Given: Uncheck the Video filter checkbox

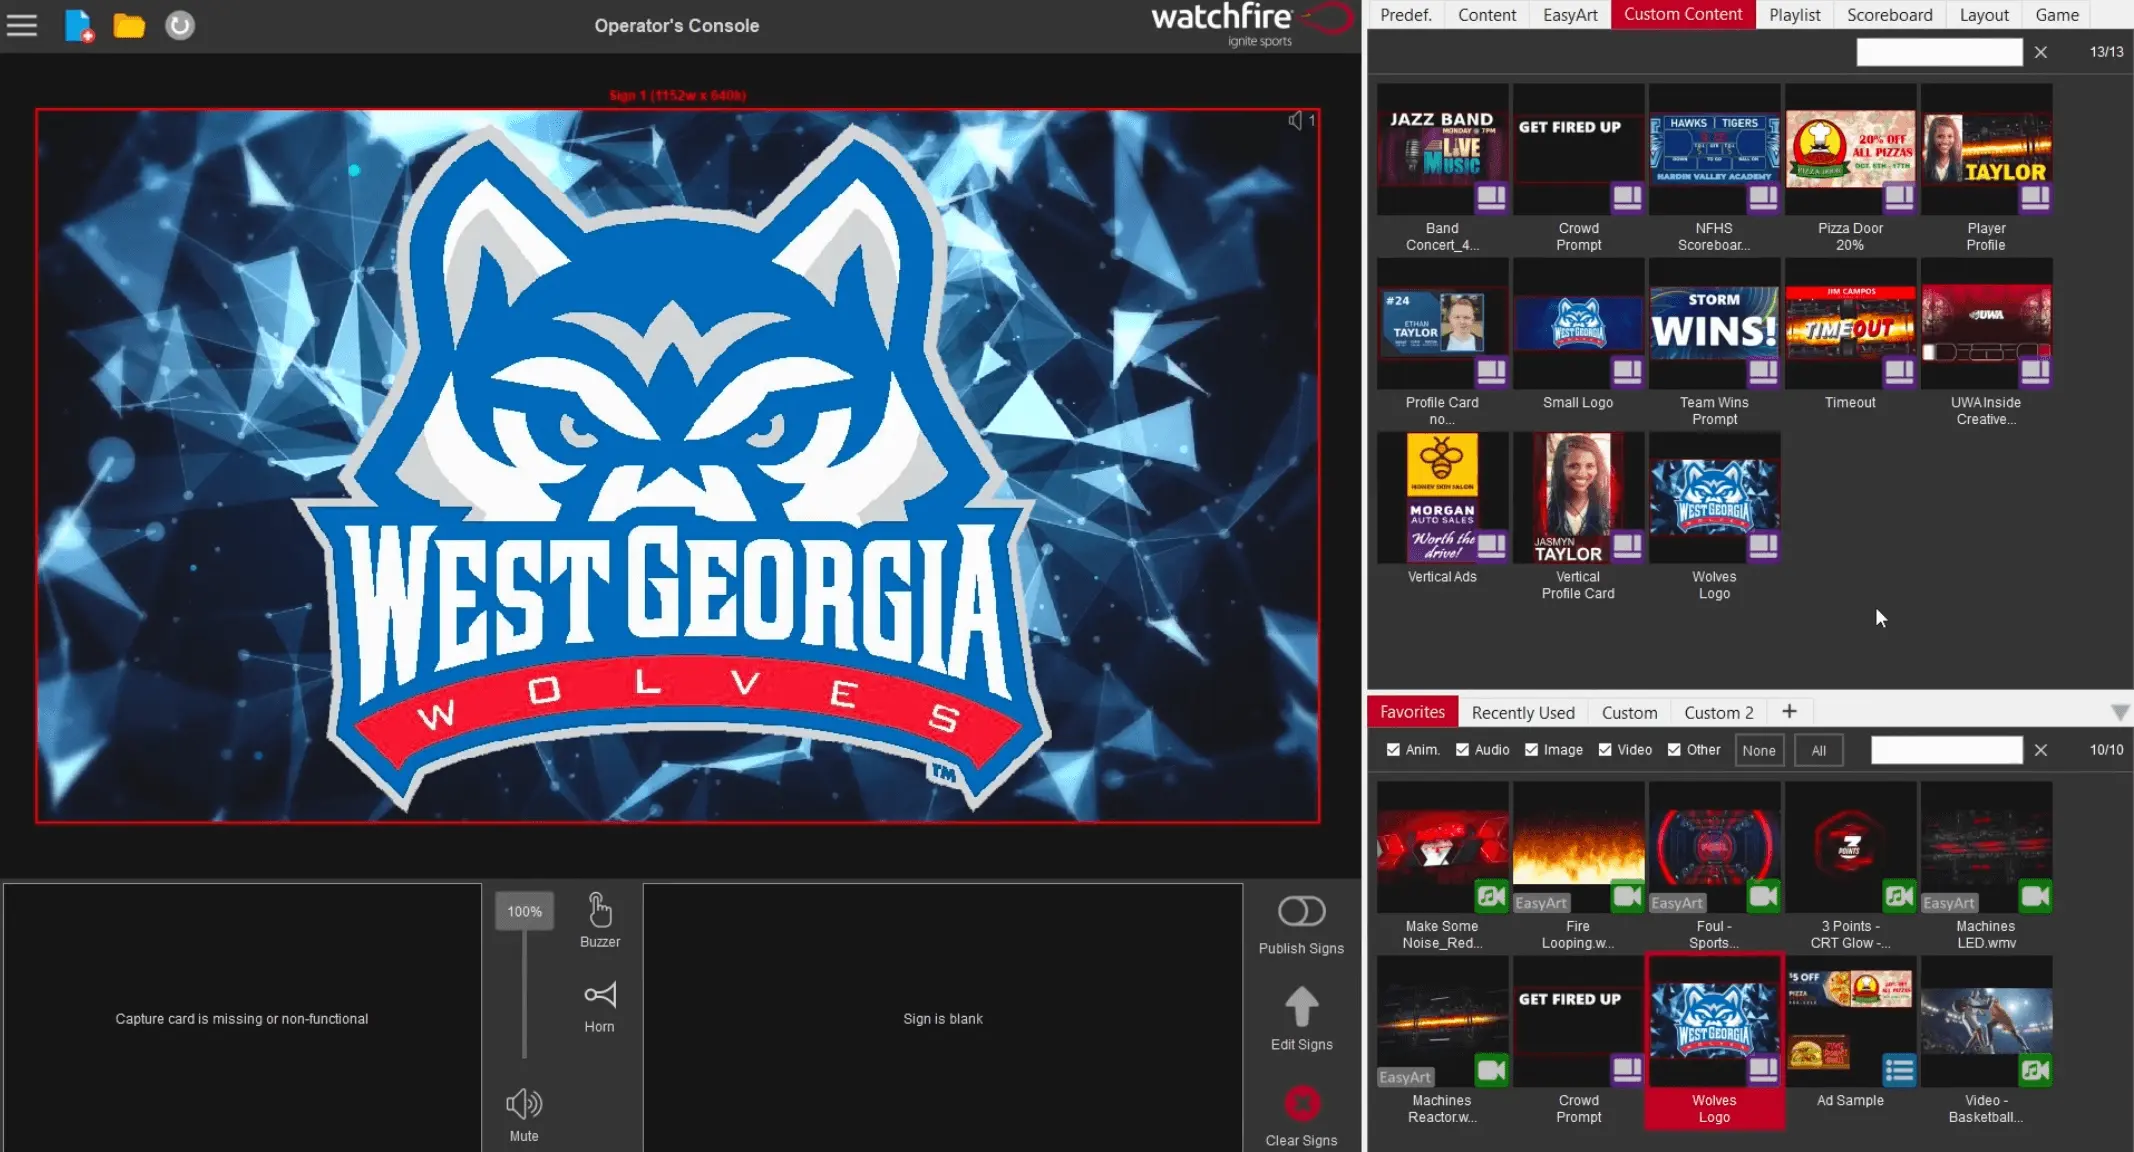Looking at the screenshot, I should [x=1605, y=750].
